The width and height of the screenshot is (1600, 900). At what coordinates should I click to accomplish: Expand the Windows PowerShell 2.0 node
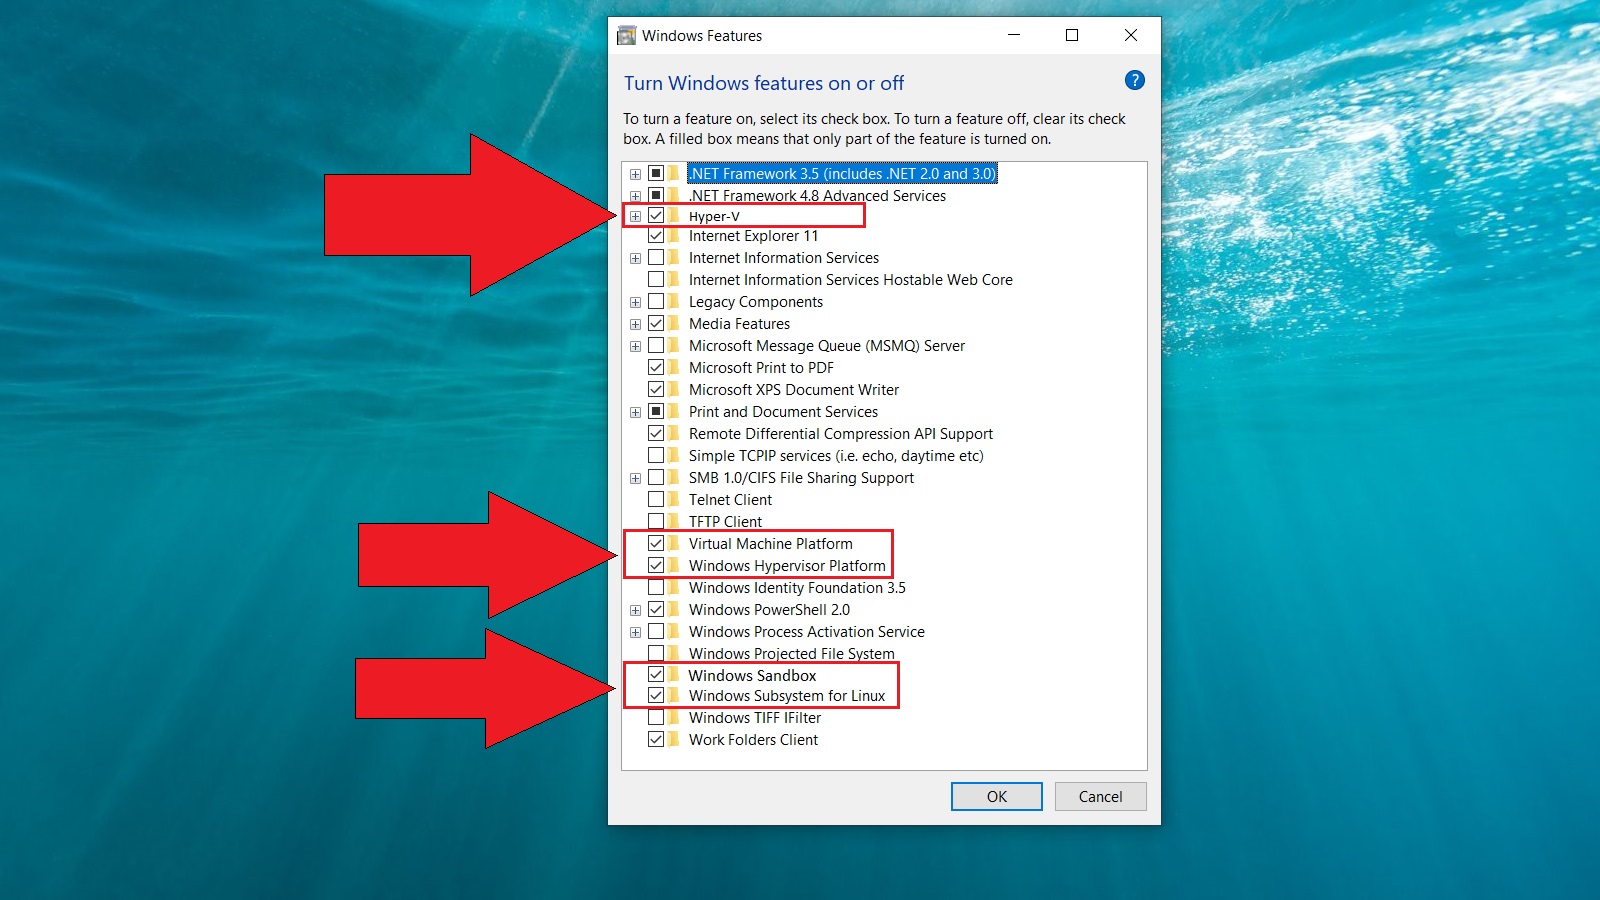point(635,610)
